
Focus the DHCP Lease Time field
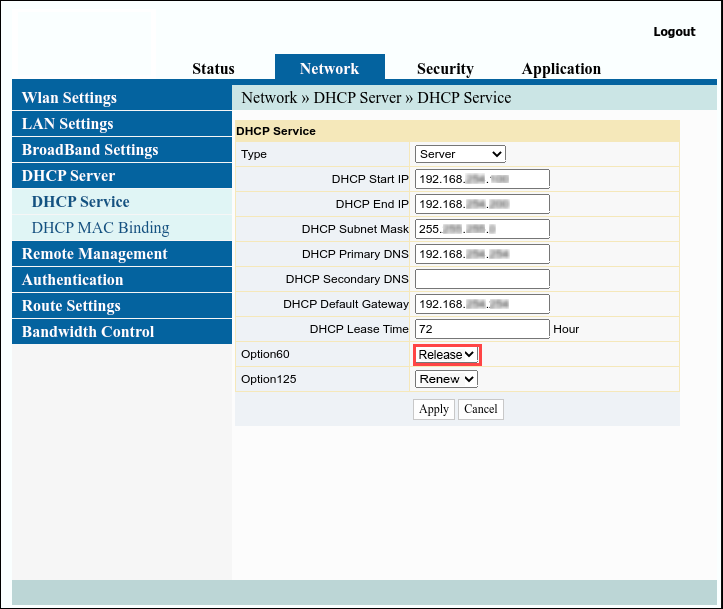tap(482, 329)
